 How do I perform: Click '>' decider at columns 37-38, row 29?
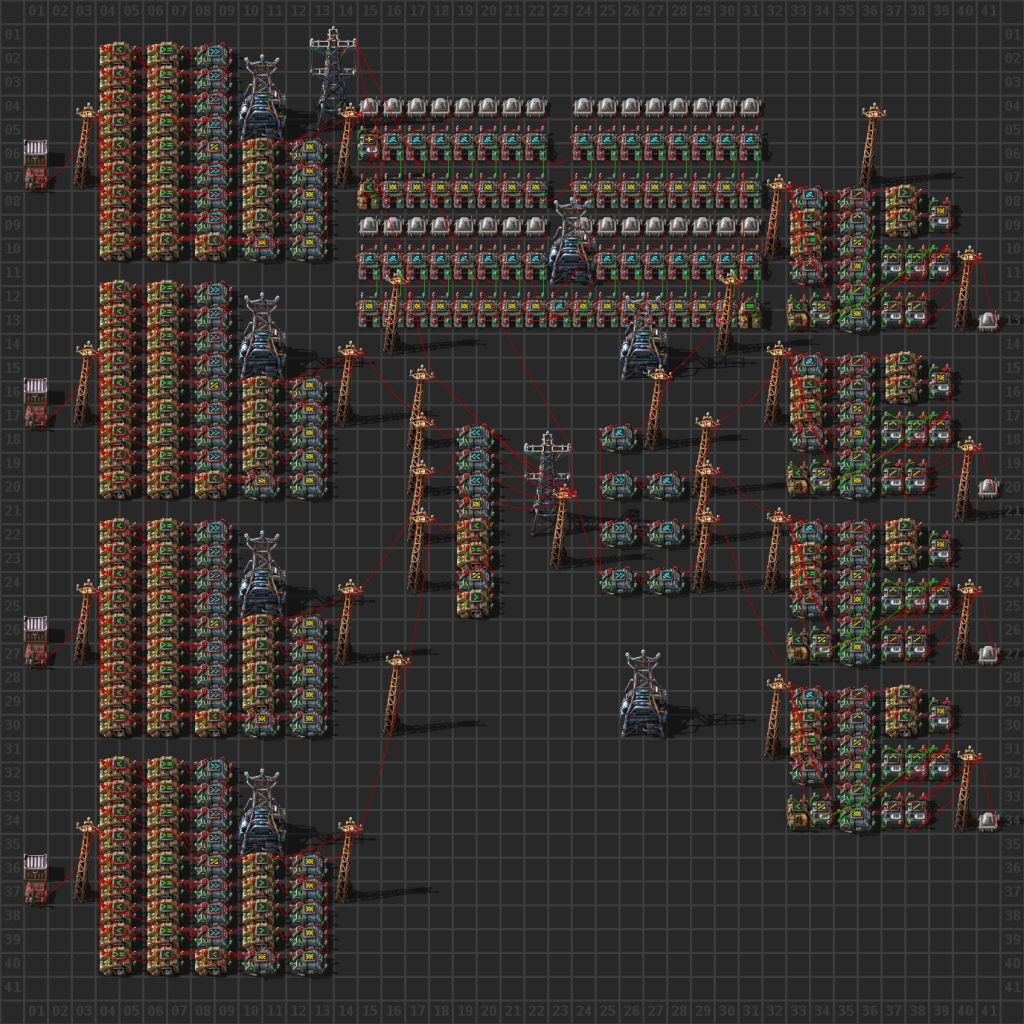pos(904,696)
